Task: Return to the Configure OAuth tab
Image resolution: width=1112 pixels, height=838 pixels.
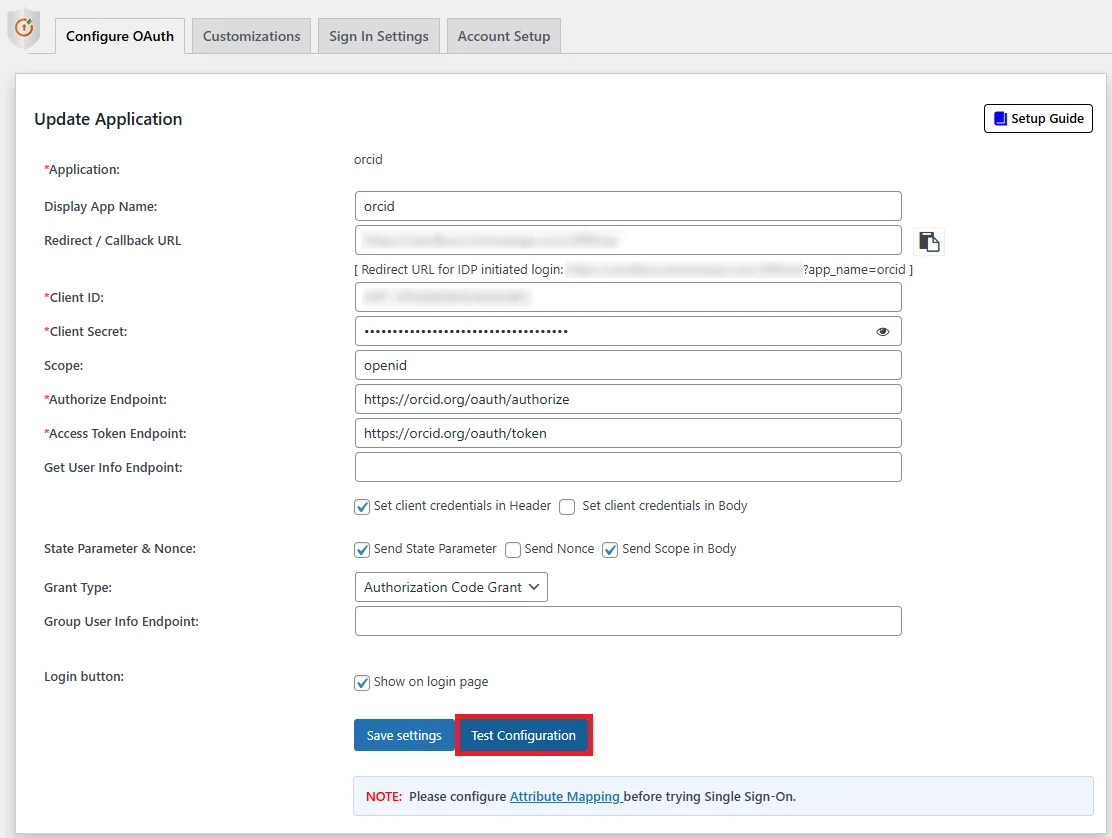Action: 119,35
